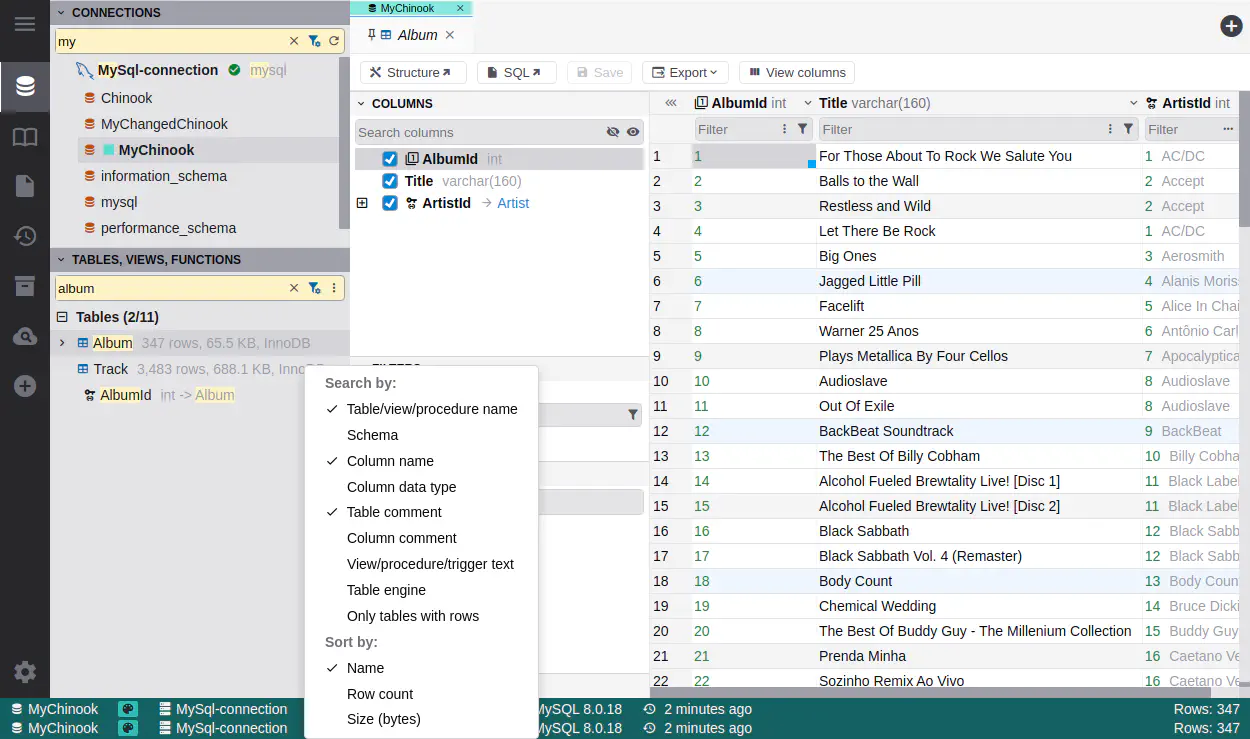Show all columns with the eye icon

[x=633, y=132]
